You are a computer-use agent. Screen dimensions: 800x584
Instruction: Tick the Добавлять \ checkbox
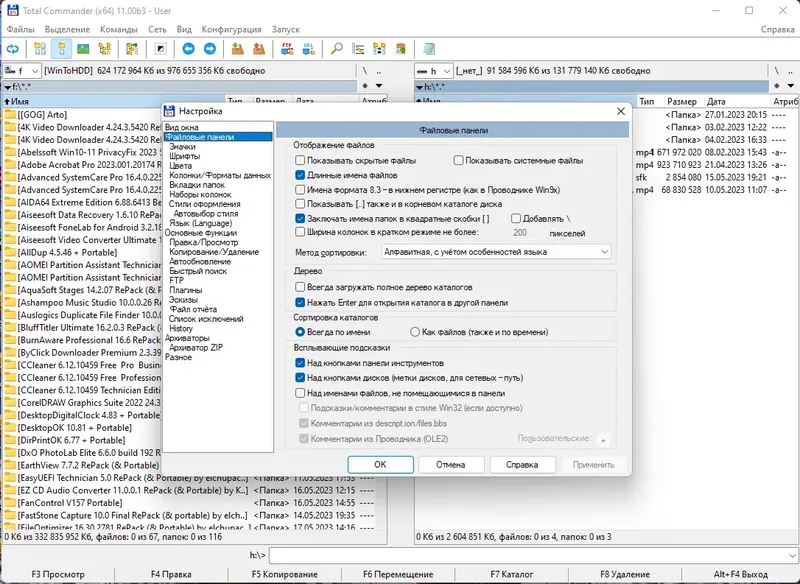coord(516,218)
